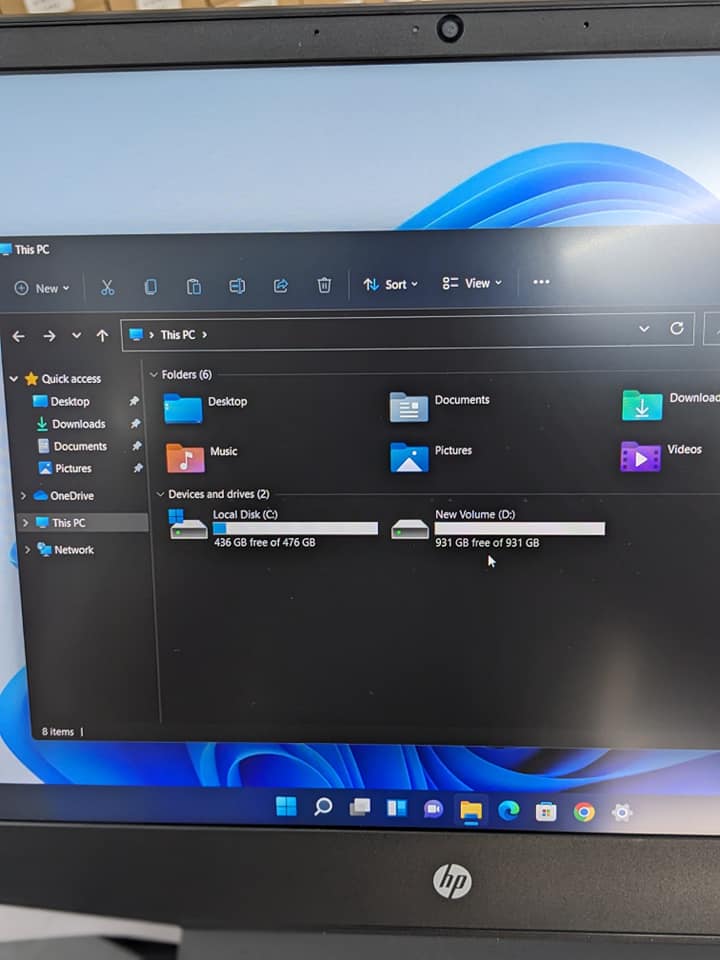Go up one folder level arrow
Viewport: 720px width, 960px height.
point(102,336)
